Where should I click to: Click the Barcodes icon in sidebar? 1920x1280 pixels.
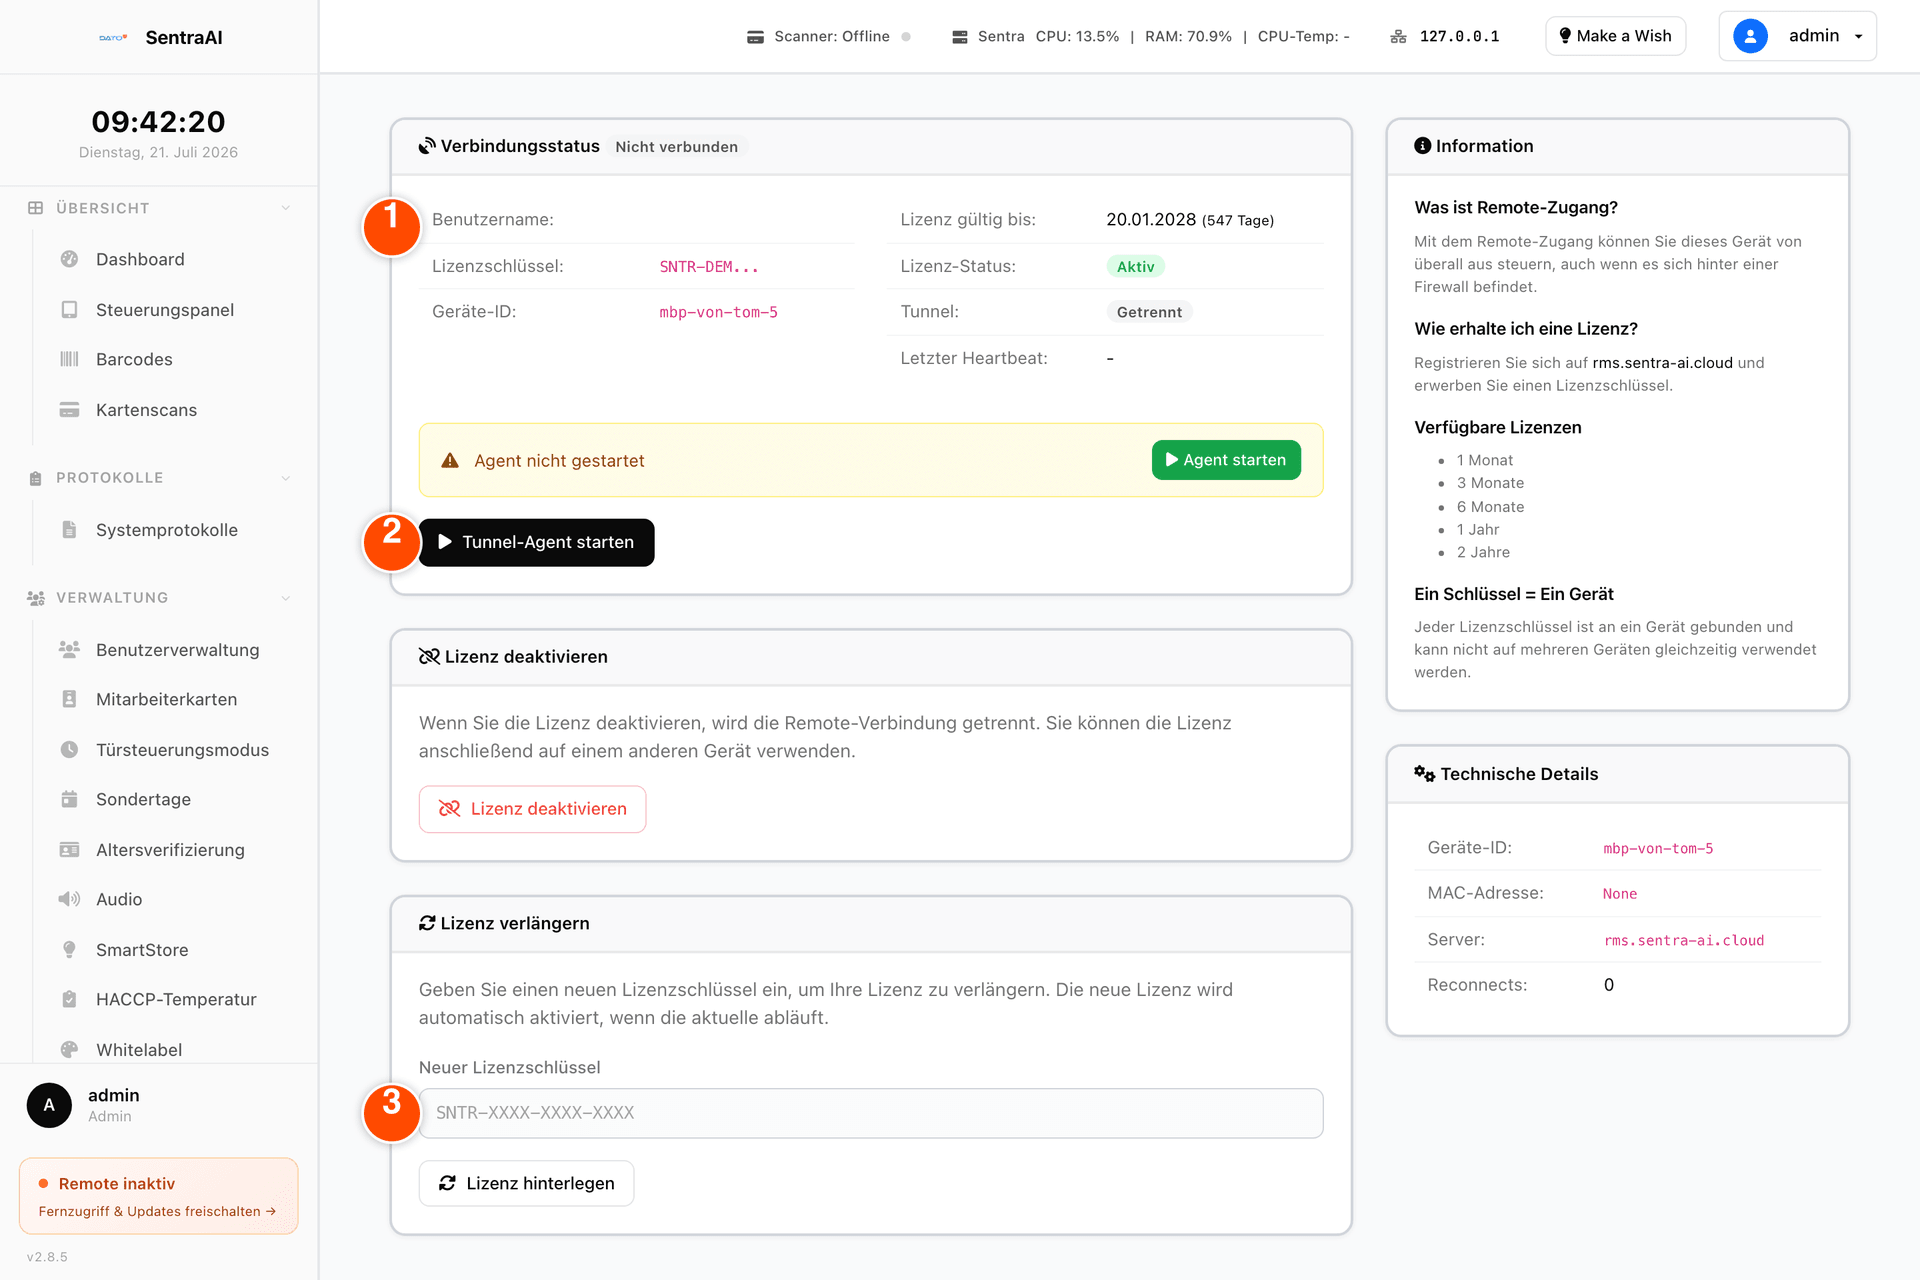pos(69,359)
